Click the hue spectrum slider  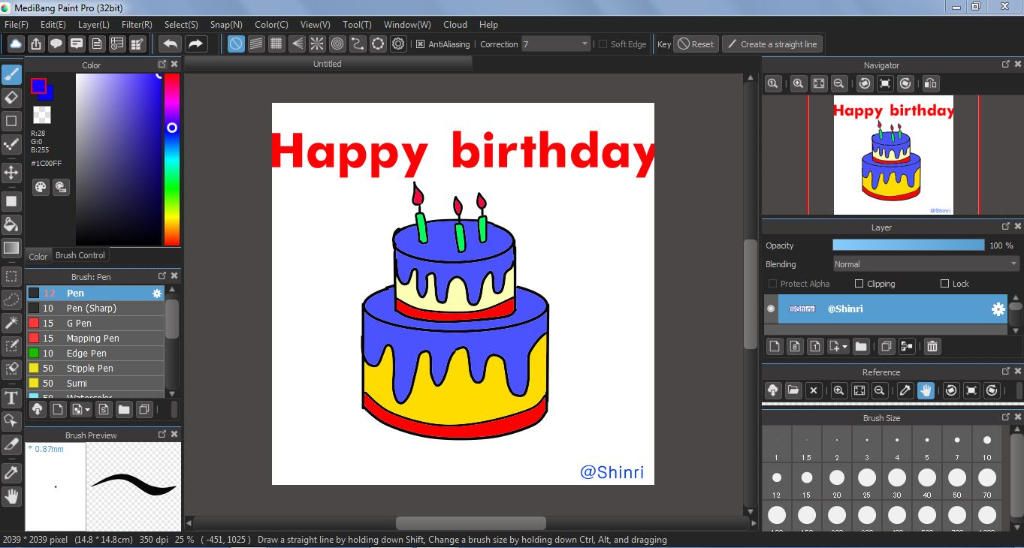click(172, 159)
